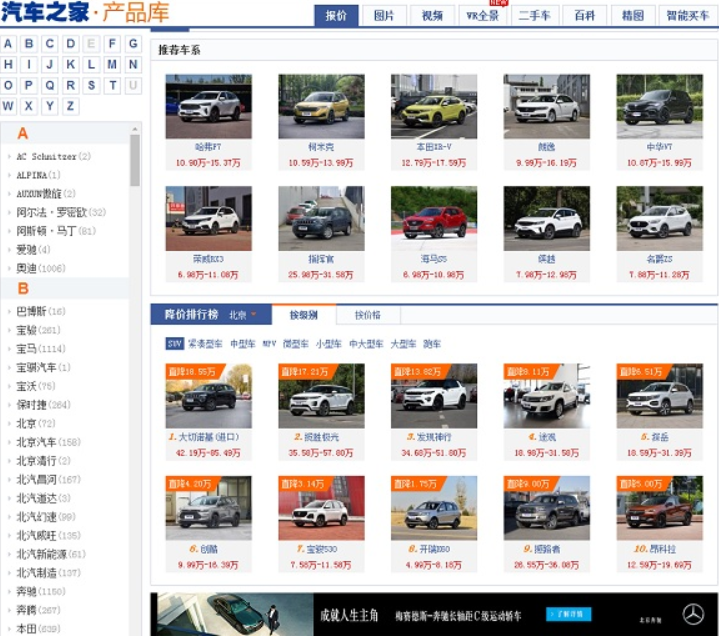This screenshot has height=636, width=719.
Task: Click the 朗逸 name link
Action: coord(547,147)
